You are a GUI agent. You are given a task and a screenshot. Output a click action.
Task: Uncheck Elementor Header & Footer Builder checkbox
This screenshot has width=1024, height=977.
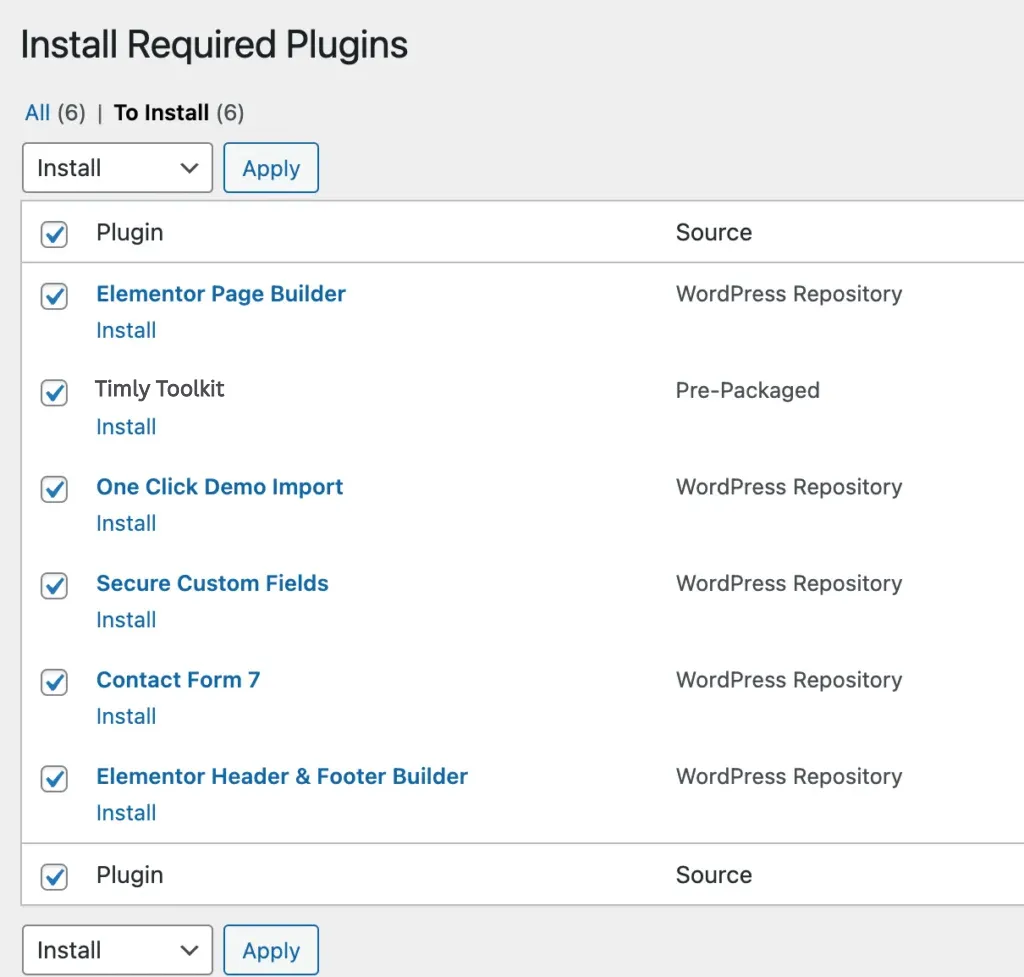(x=54, y=779)
